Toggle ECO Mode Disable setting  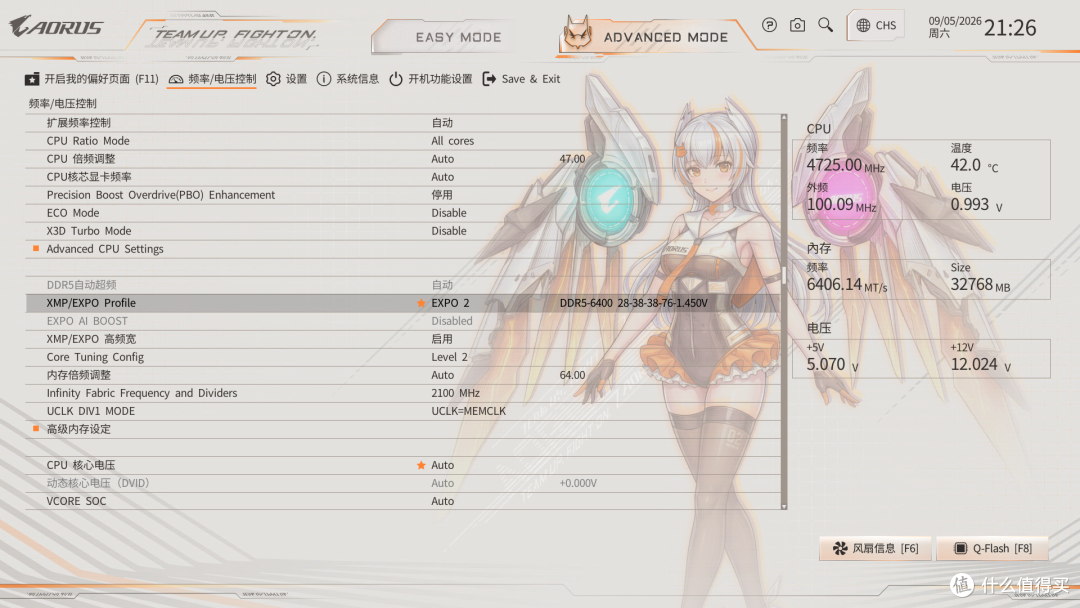coord(448,213)
